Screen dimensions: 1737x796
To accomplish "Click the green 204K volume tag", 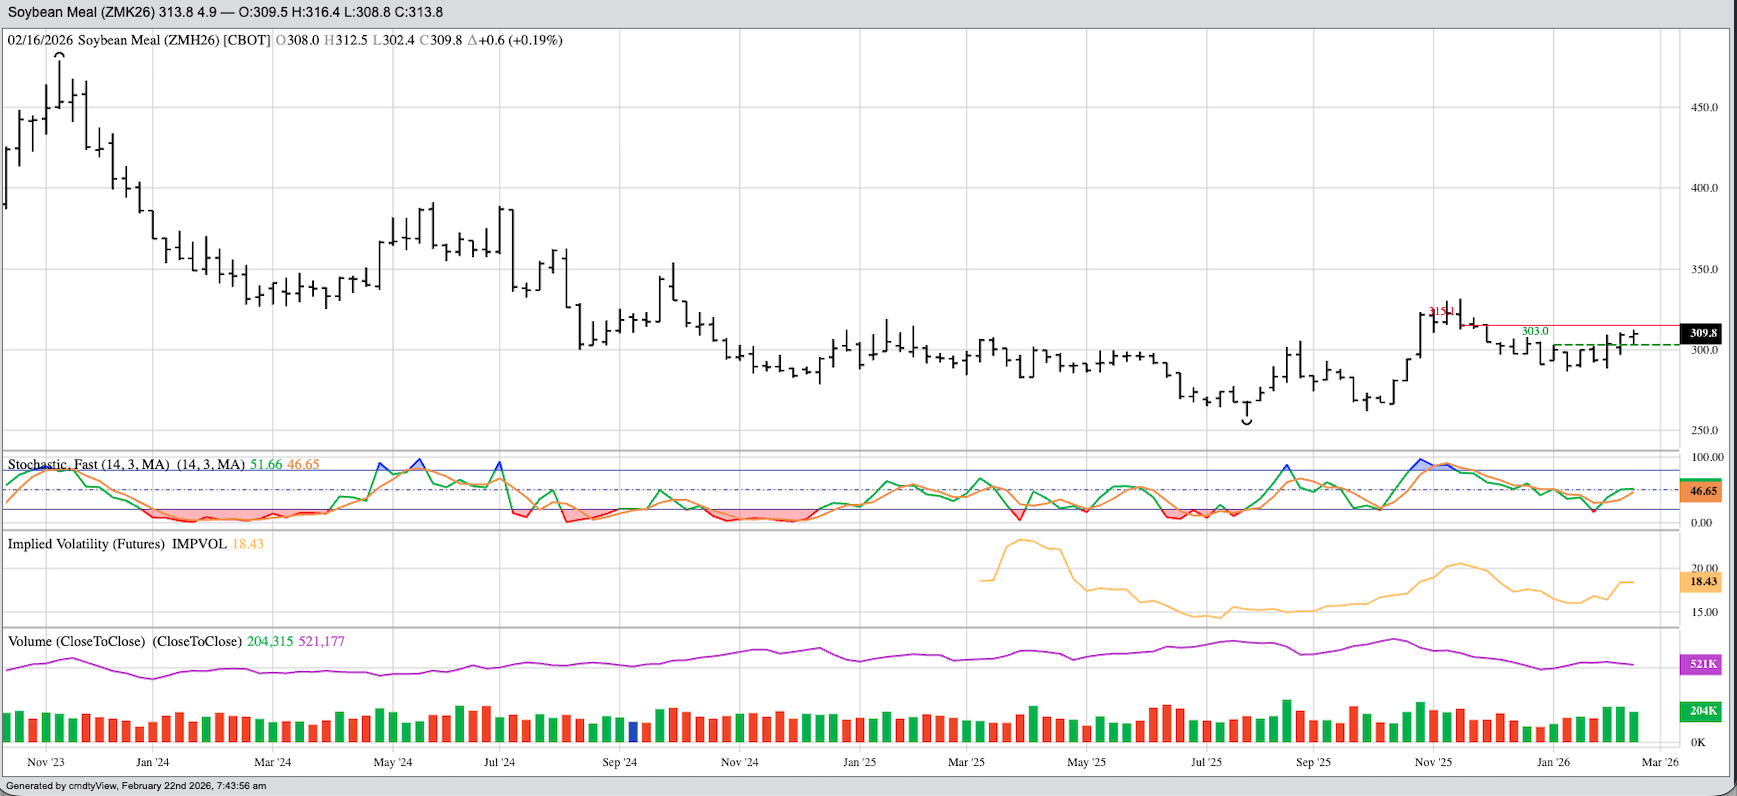I will pos(1700,711).
